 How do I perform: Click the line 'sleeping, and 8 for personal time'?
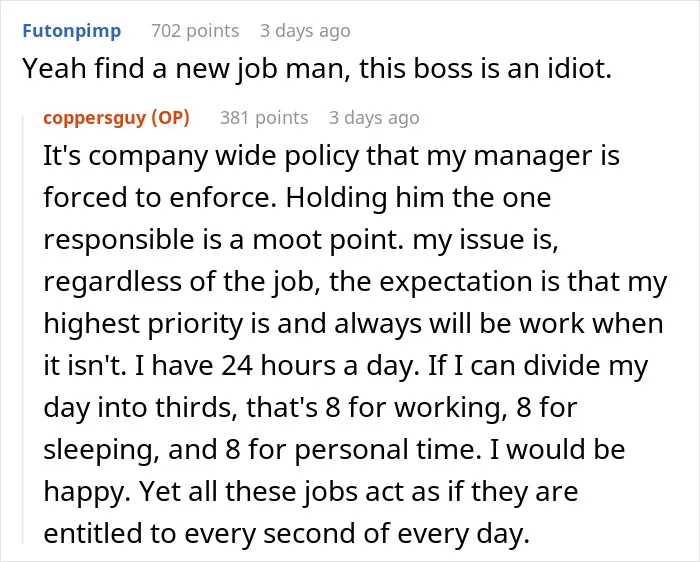tap(334, 450)
